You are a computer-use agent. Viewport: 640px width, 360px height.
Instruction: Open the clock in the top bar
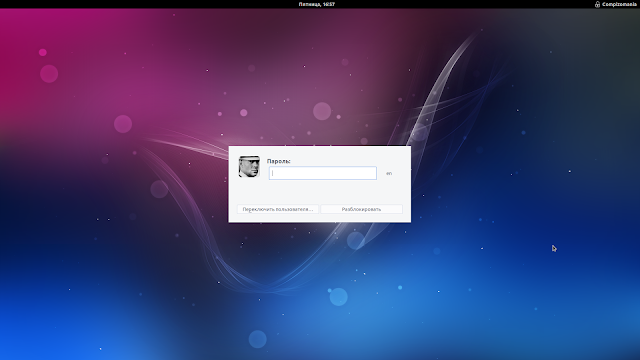(316, 4)
